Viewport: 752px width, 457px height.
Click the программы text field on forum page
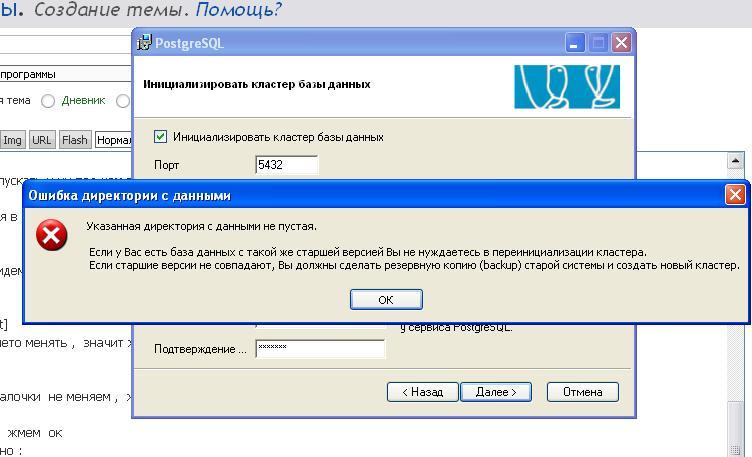tap(66, 74)
